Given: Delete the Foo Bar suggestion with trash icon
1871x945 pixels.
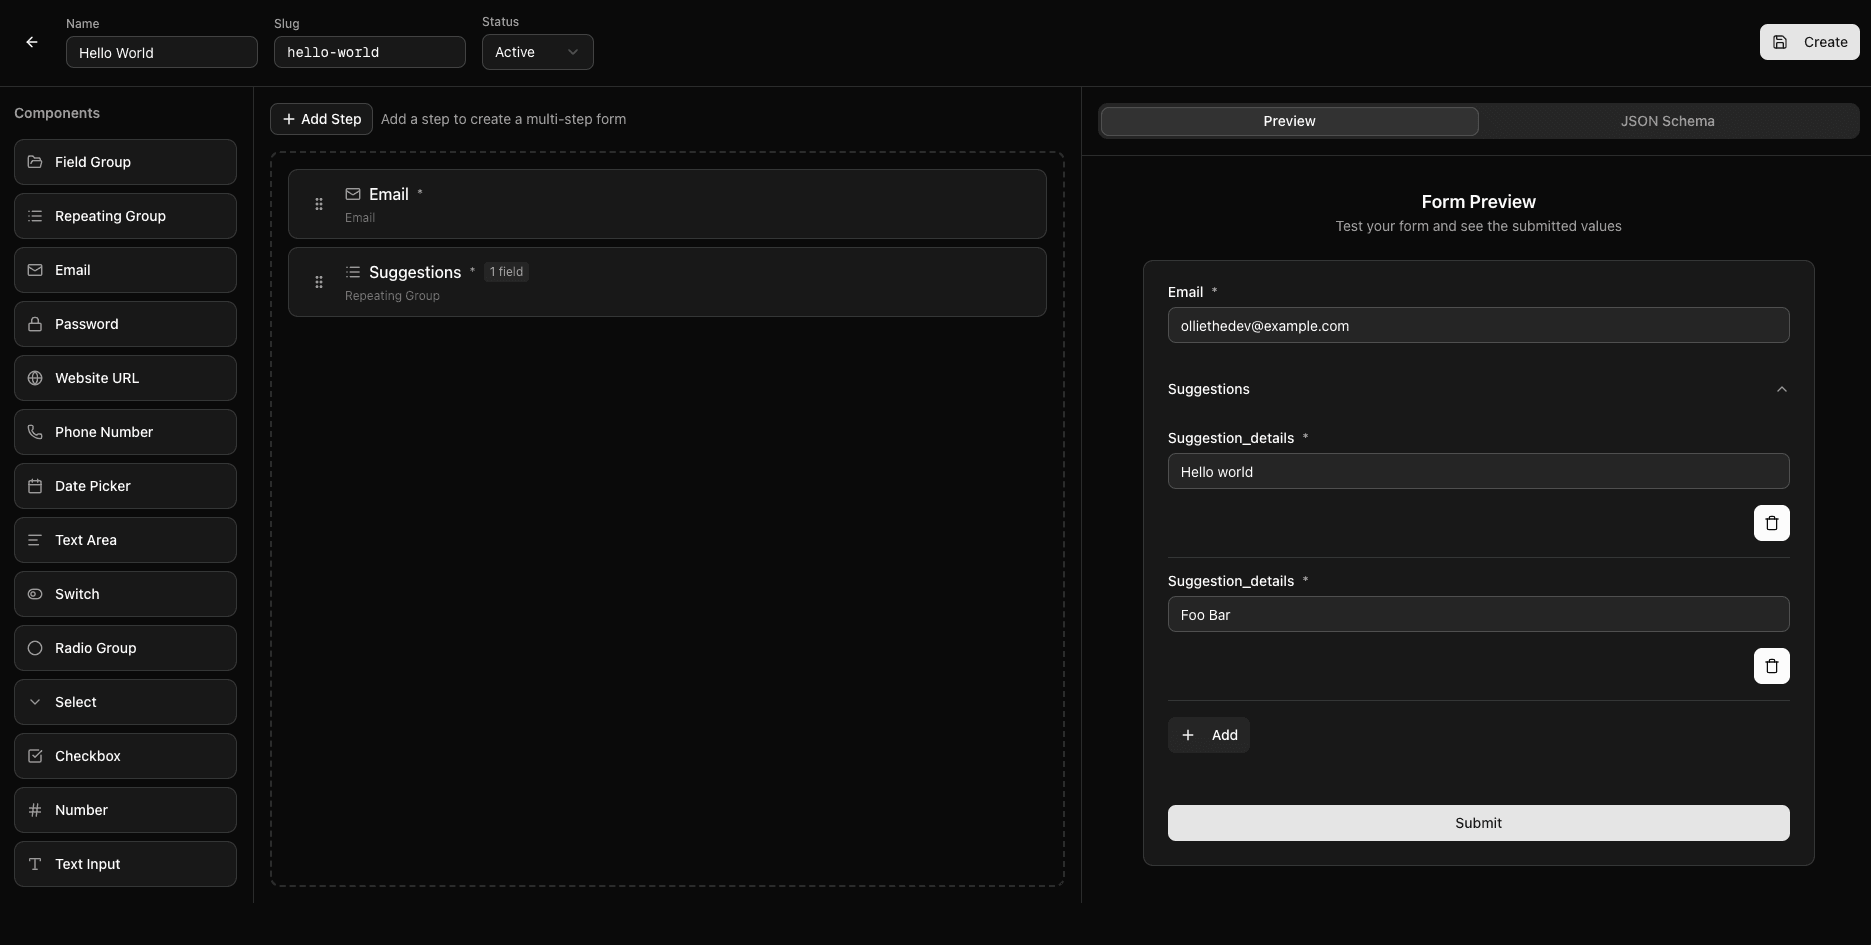Looking at the screenshot, I should (1771, 666).
